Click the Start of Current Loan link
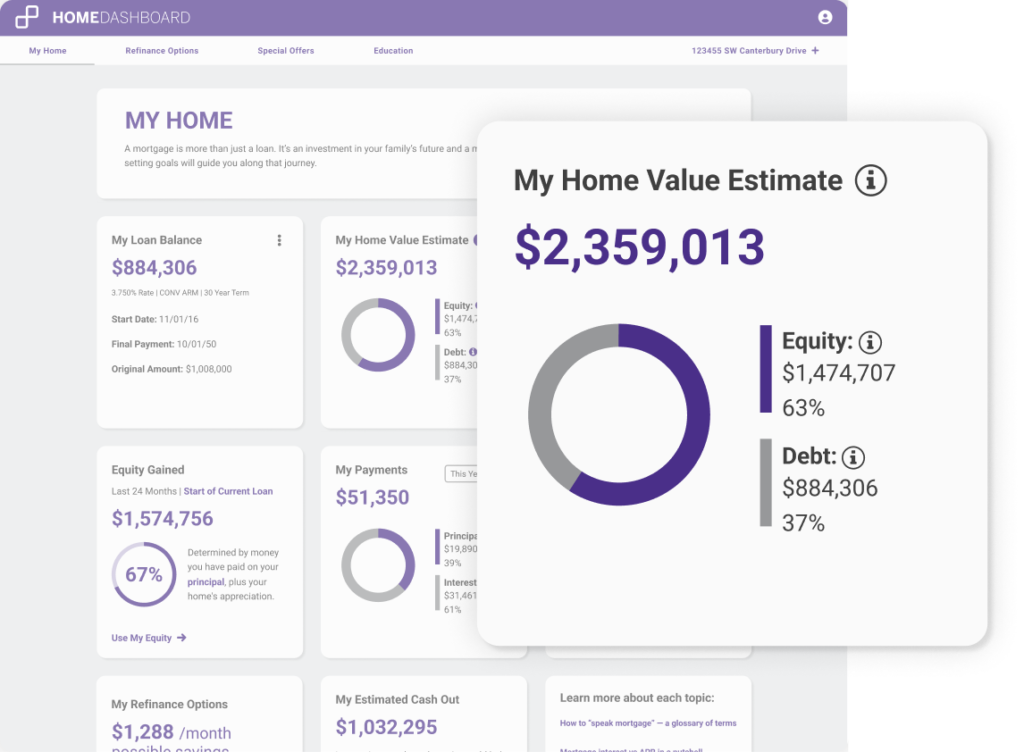The image size is (1024, 752). pos(228,491)
